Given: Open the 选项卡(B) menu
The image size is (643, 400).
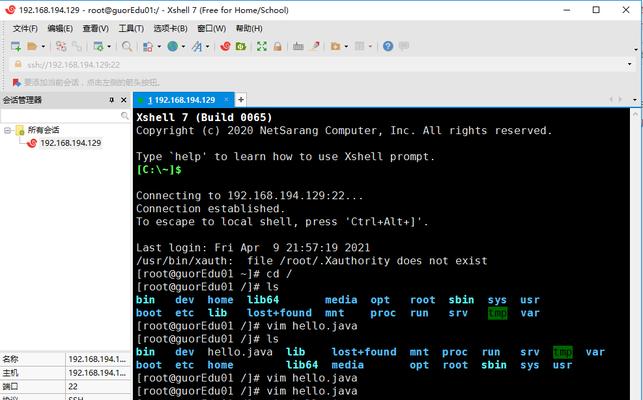Looking at the screenshot, I should (x=171, y=28).
